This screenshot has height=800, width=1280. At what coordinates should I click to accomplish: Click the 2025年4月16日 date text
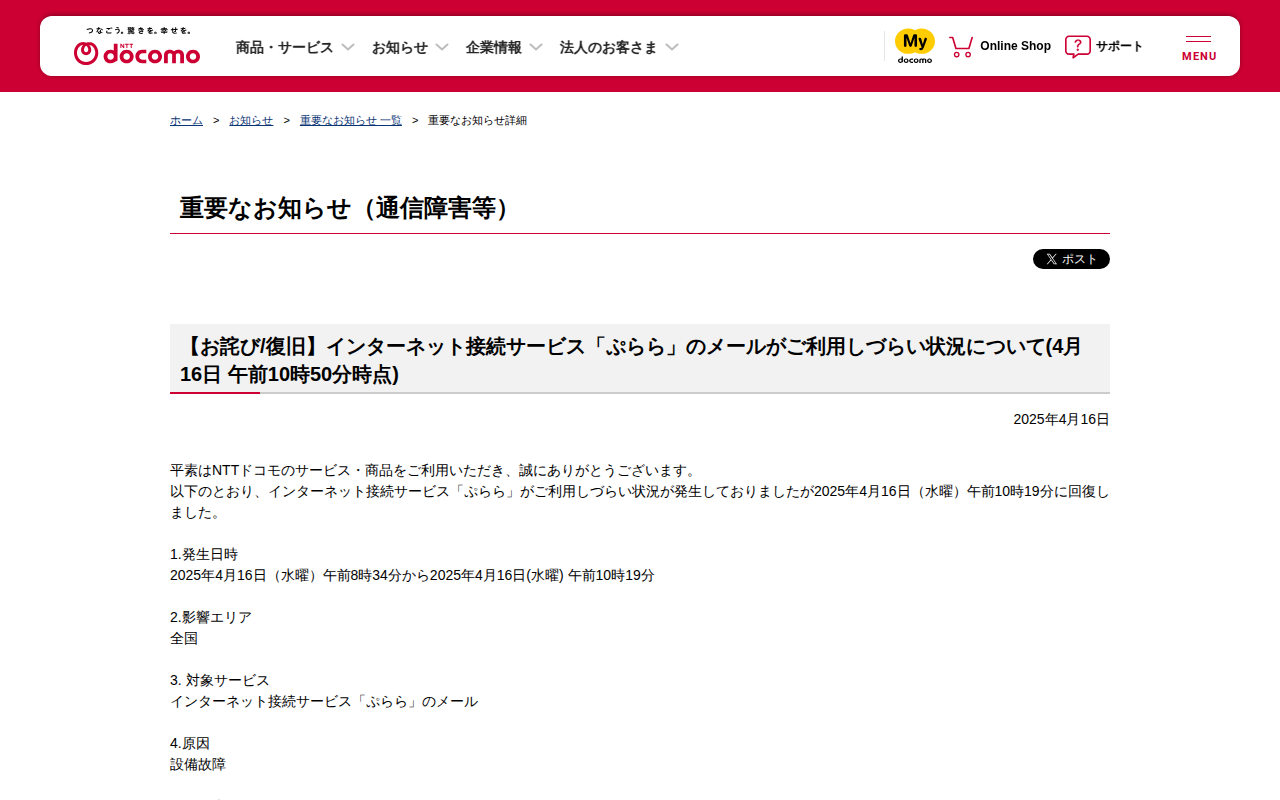click(1061, 419)
